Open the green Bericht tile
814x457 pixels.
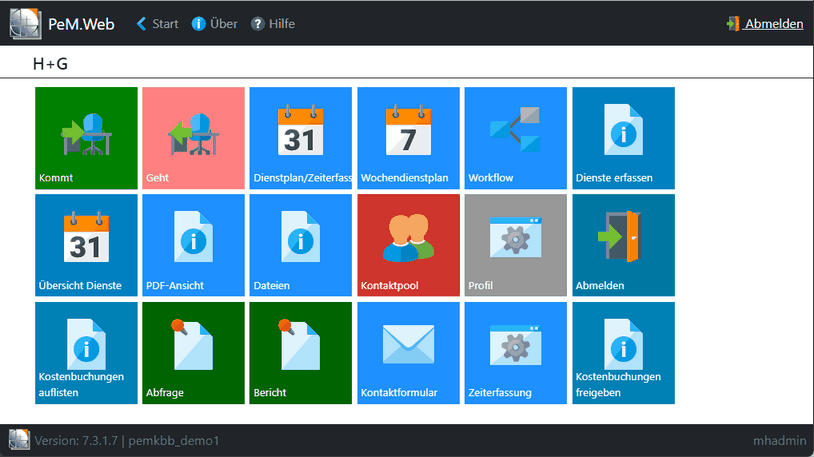pyautogui.click(x=301, y=353)
